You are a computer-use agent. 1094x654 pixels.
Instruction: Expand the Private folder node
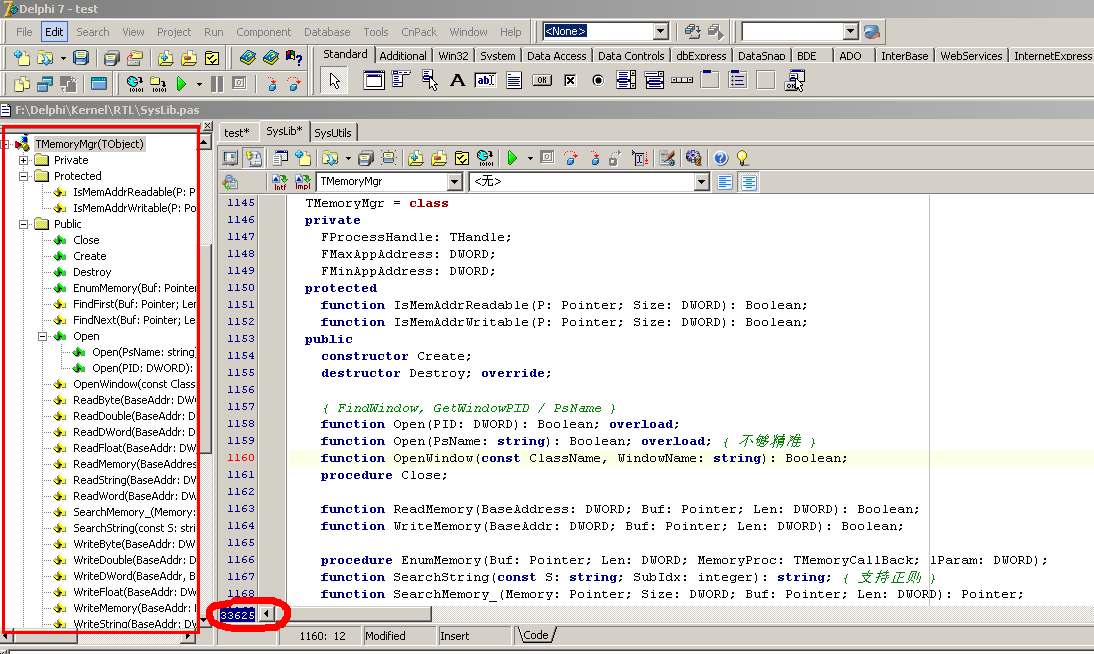(x=23, y=161)
